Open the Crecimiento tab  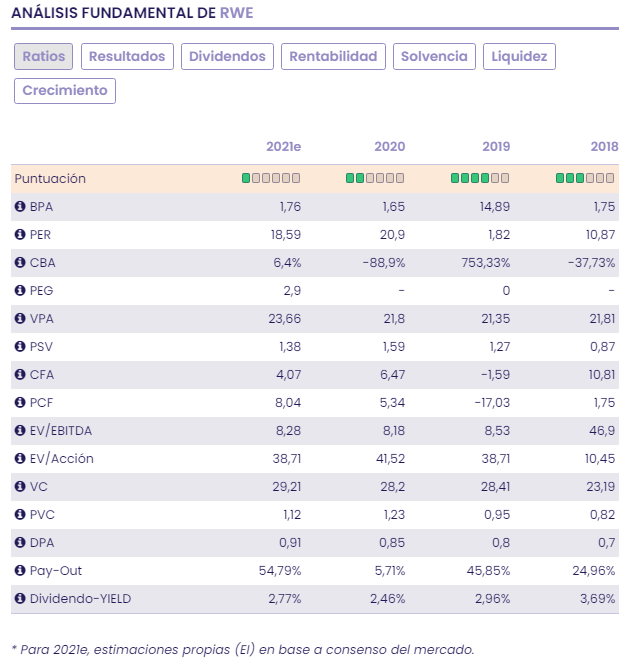[x=65, y=91]
